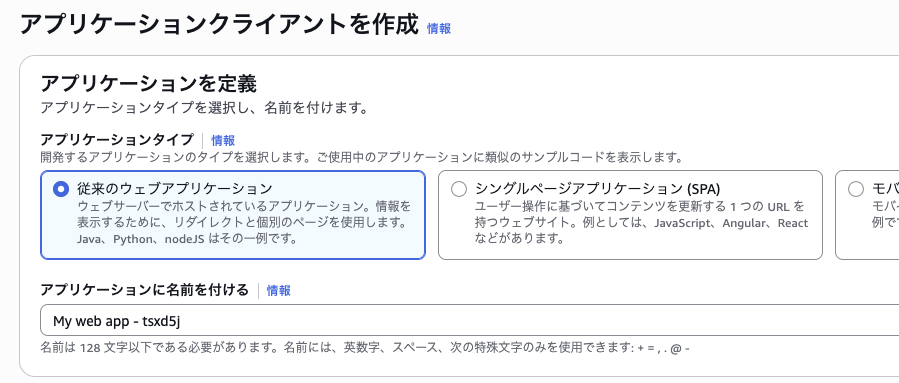
Task: Open 情報 link next to アプリケーションタイプ
Action: coord(223,140)
